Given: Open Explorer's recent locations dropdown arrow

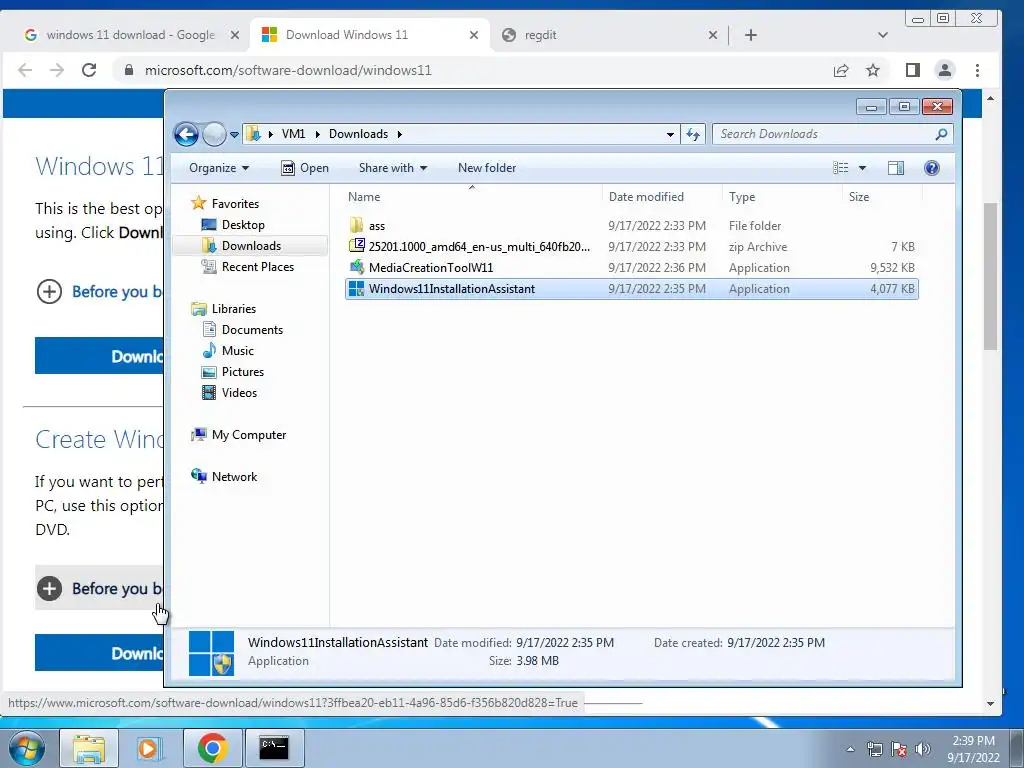Looking at the screenshot, I should pos(234,135).
